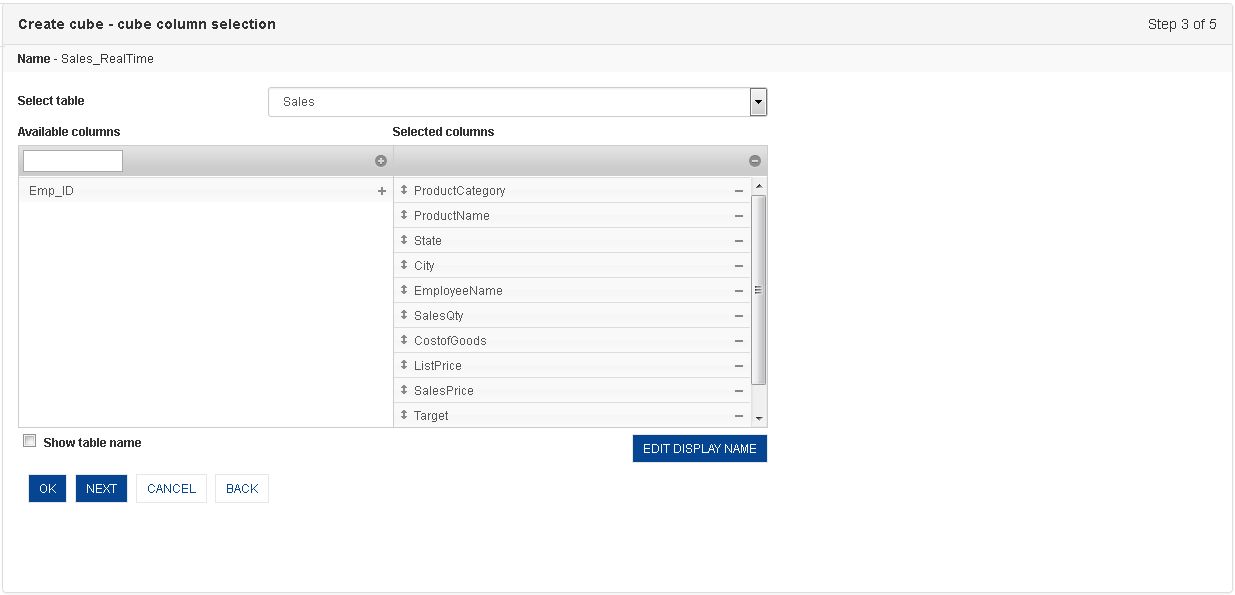Go to previous step with BACK
Image resolution: width=1235 pixels, height=595 pixels.
242,488
